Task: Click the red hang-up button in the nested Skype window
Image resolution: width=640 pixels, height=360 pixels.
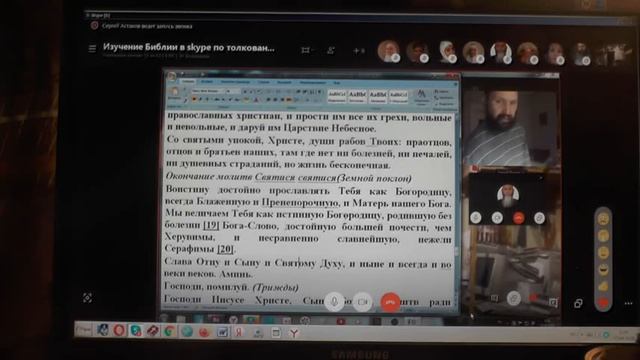Action: click(x=518, y=218)
